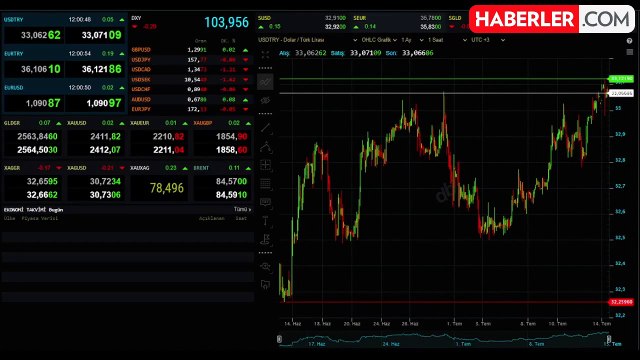Select the table grid tool icon
The image size is (640, 360).
(265, 184)
